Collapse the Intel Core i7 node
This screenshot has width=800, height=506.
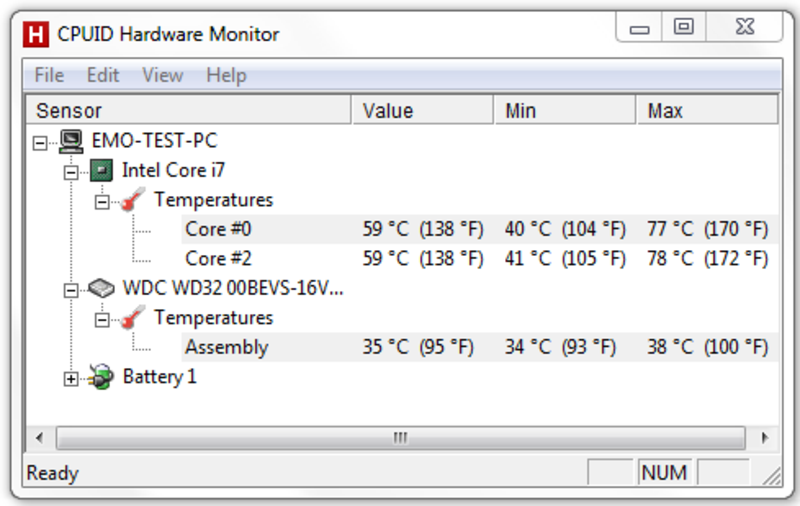click(x=71, y=172)
